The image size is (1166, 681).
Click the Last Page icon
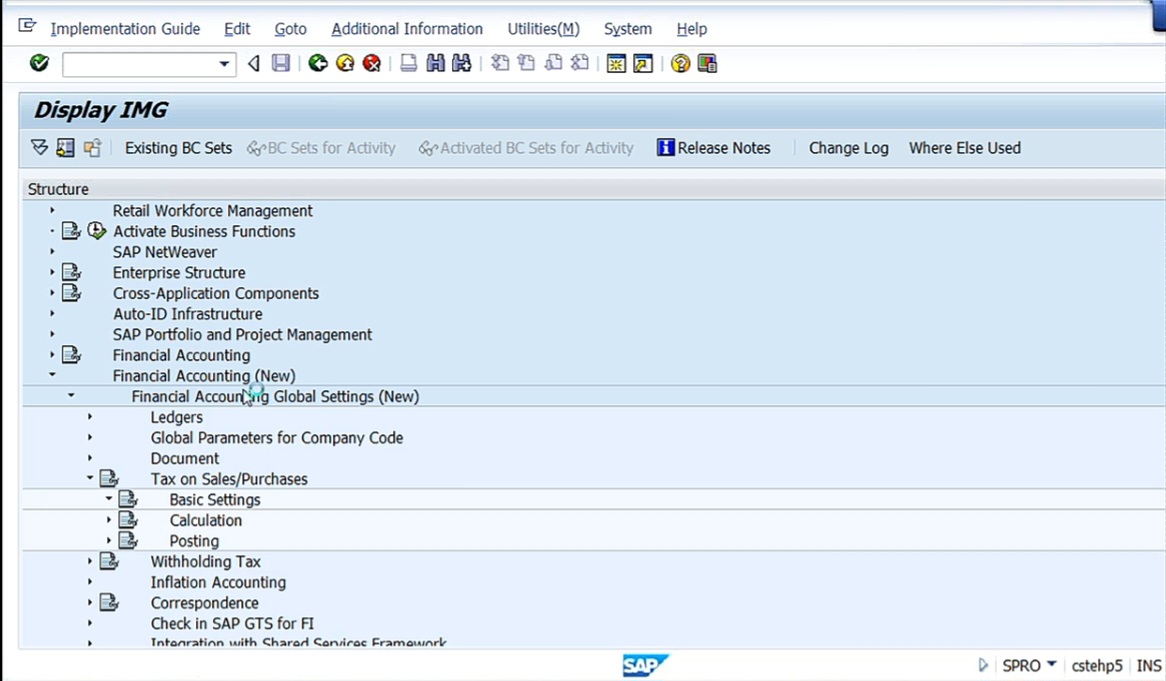tap(579, 63)
